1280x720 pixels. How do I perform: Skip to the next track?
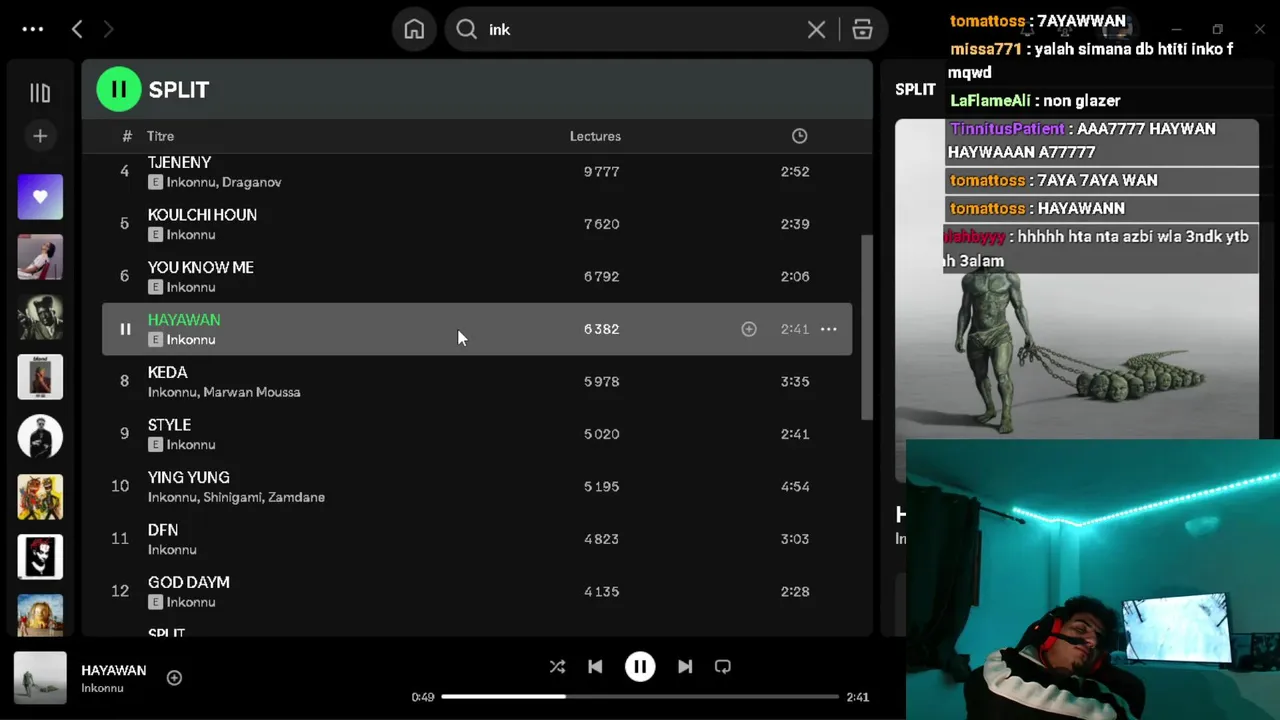(x=685, y=667)
